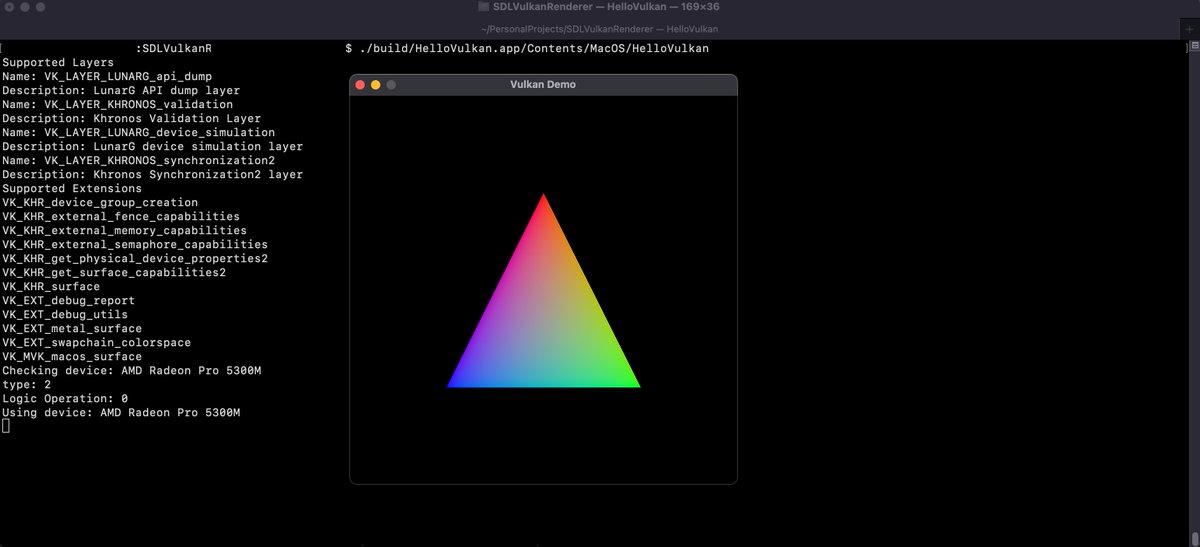This screenshot has height=547, width=1200.
Task: Close the Vulkan Demo window
Action: (360, 85)
